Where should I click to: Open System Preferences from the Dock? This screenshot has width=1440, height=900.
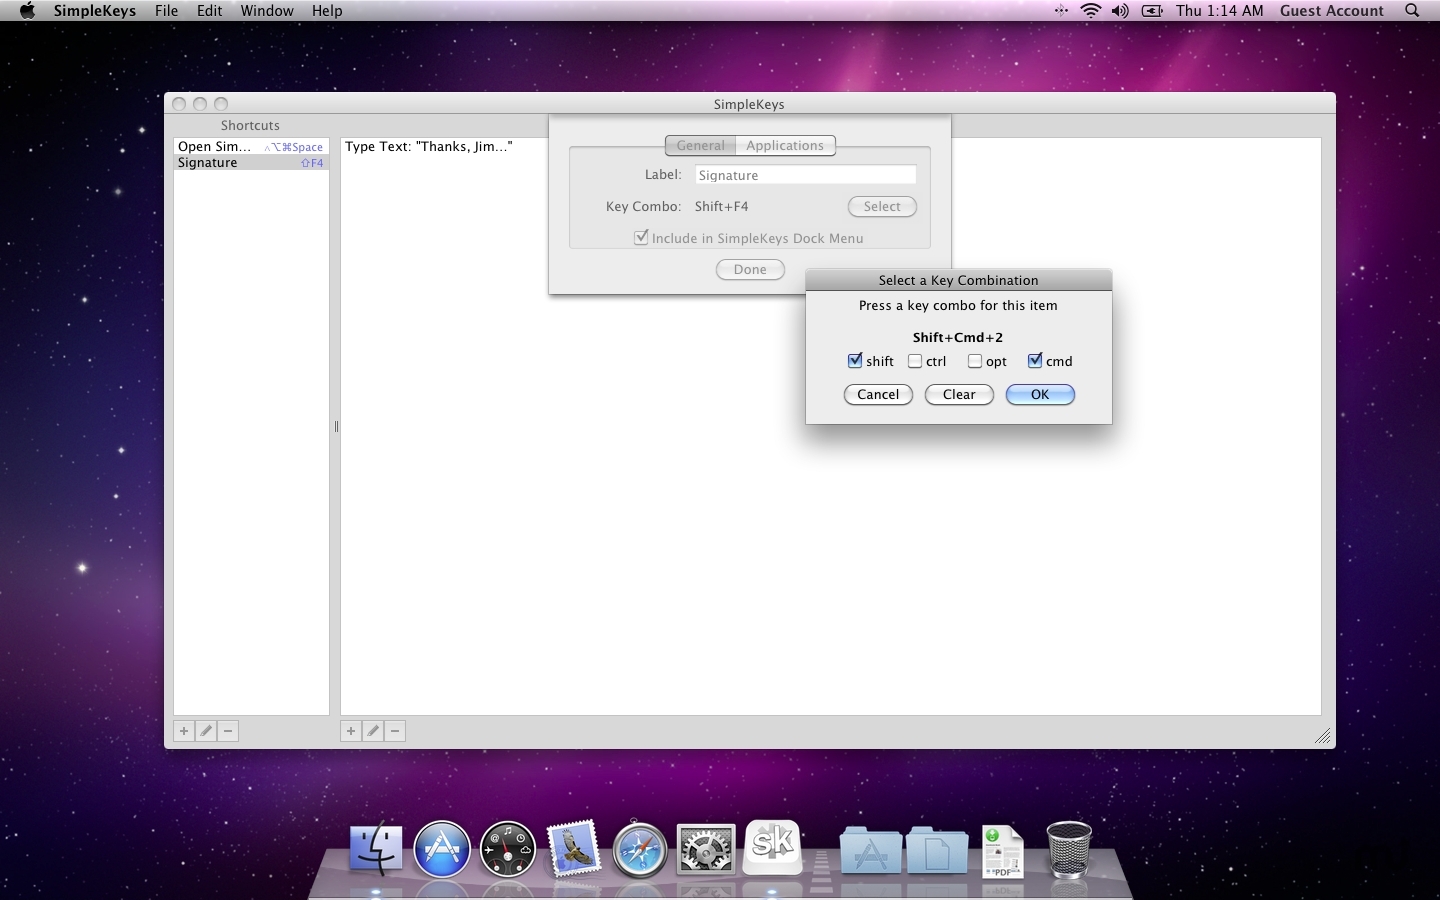[x=706, y=850]
